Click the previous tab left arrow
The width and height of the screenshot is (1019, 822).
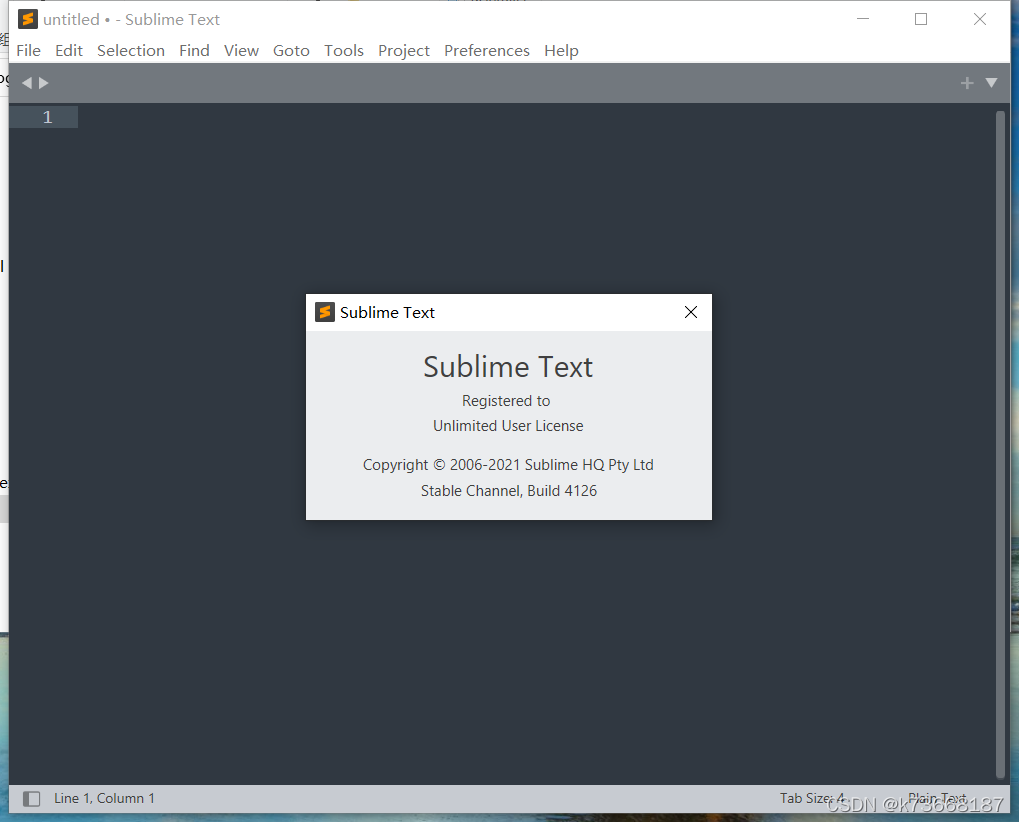pyautogui.click(x=27, y=83)
